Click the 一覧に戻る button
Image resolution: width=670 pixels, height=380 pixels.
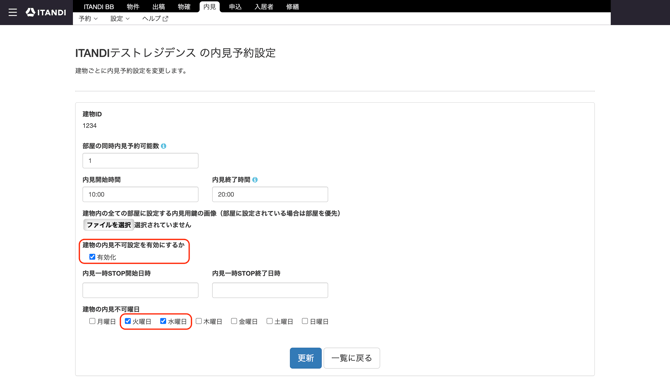click(x=352, y=358)
